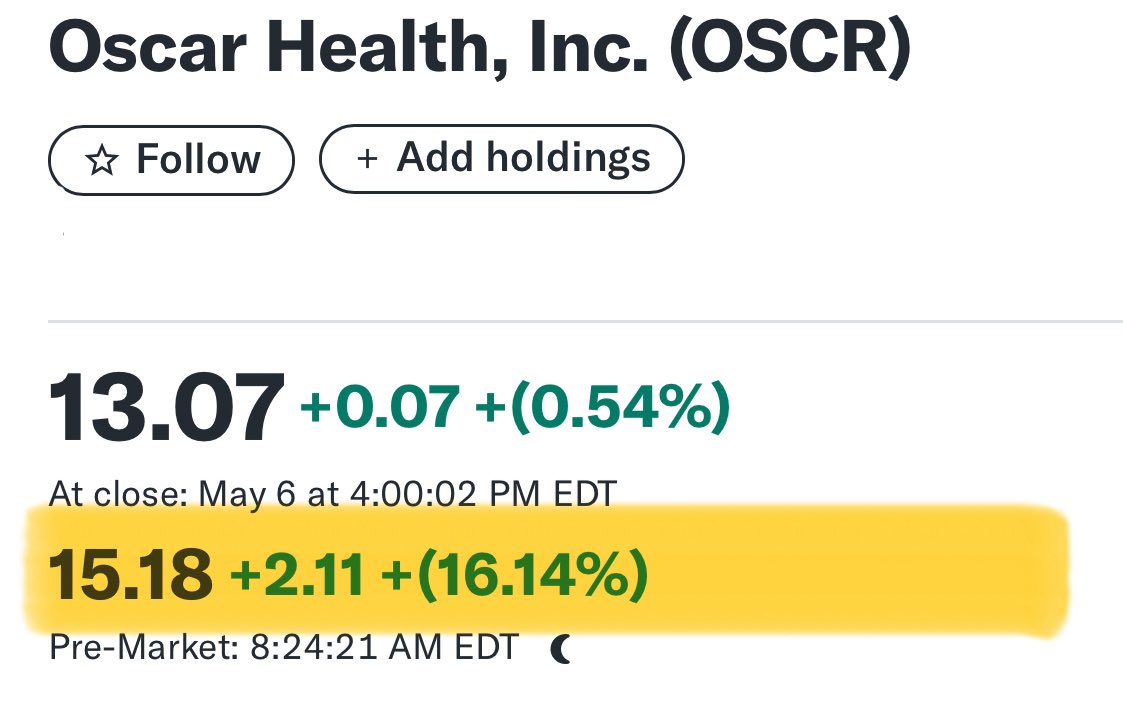Click the +(16.14%) pre-market percent
Viewport: 1123px width, 708px height.
click(513, 577)
